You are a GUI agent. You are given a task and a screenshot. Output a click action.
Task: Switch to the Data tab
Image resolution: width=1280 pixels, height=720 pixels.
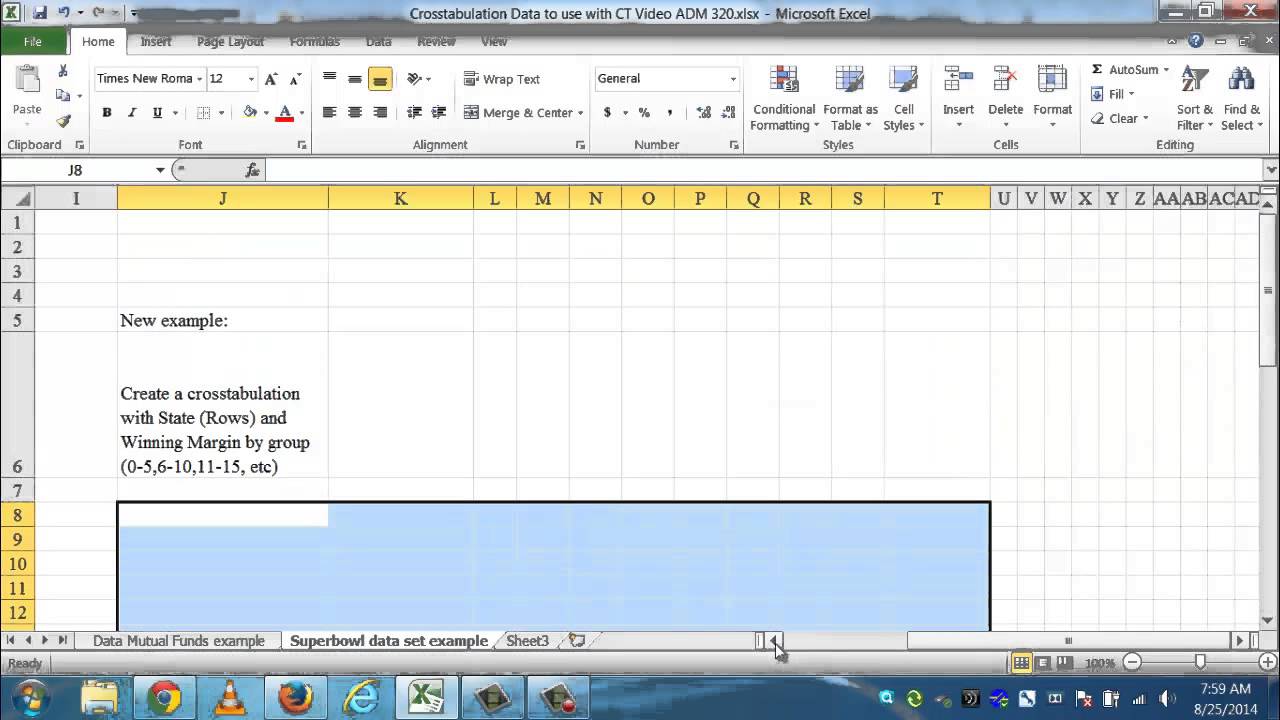379,42
